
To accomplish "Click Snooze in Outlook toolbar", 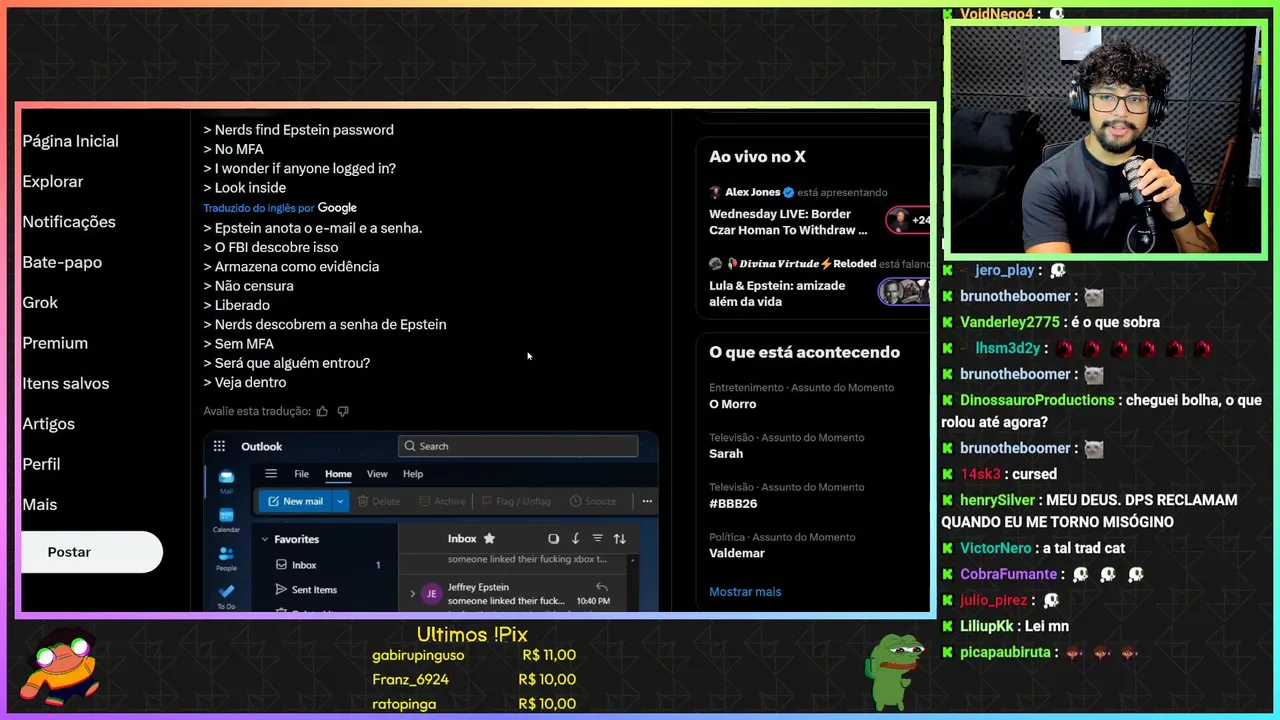I will (x=593, y=501).
